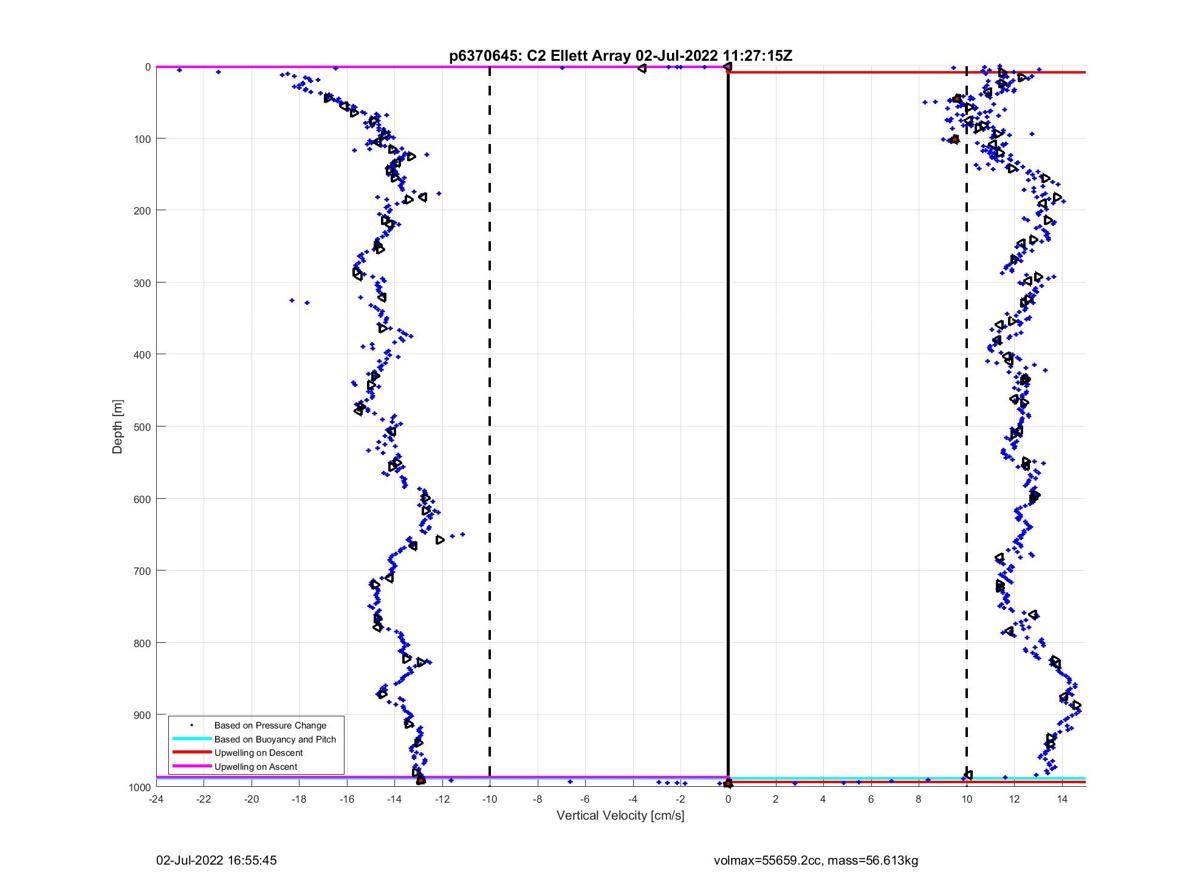Click y-axis depth tick label '800'
Screen dimensions: 1200x885
(141, 643)
